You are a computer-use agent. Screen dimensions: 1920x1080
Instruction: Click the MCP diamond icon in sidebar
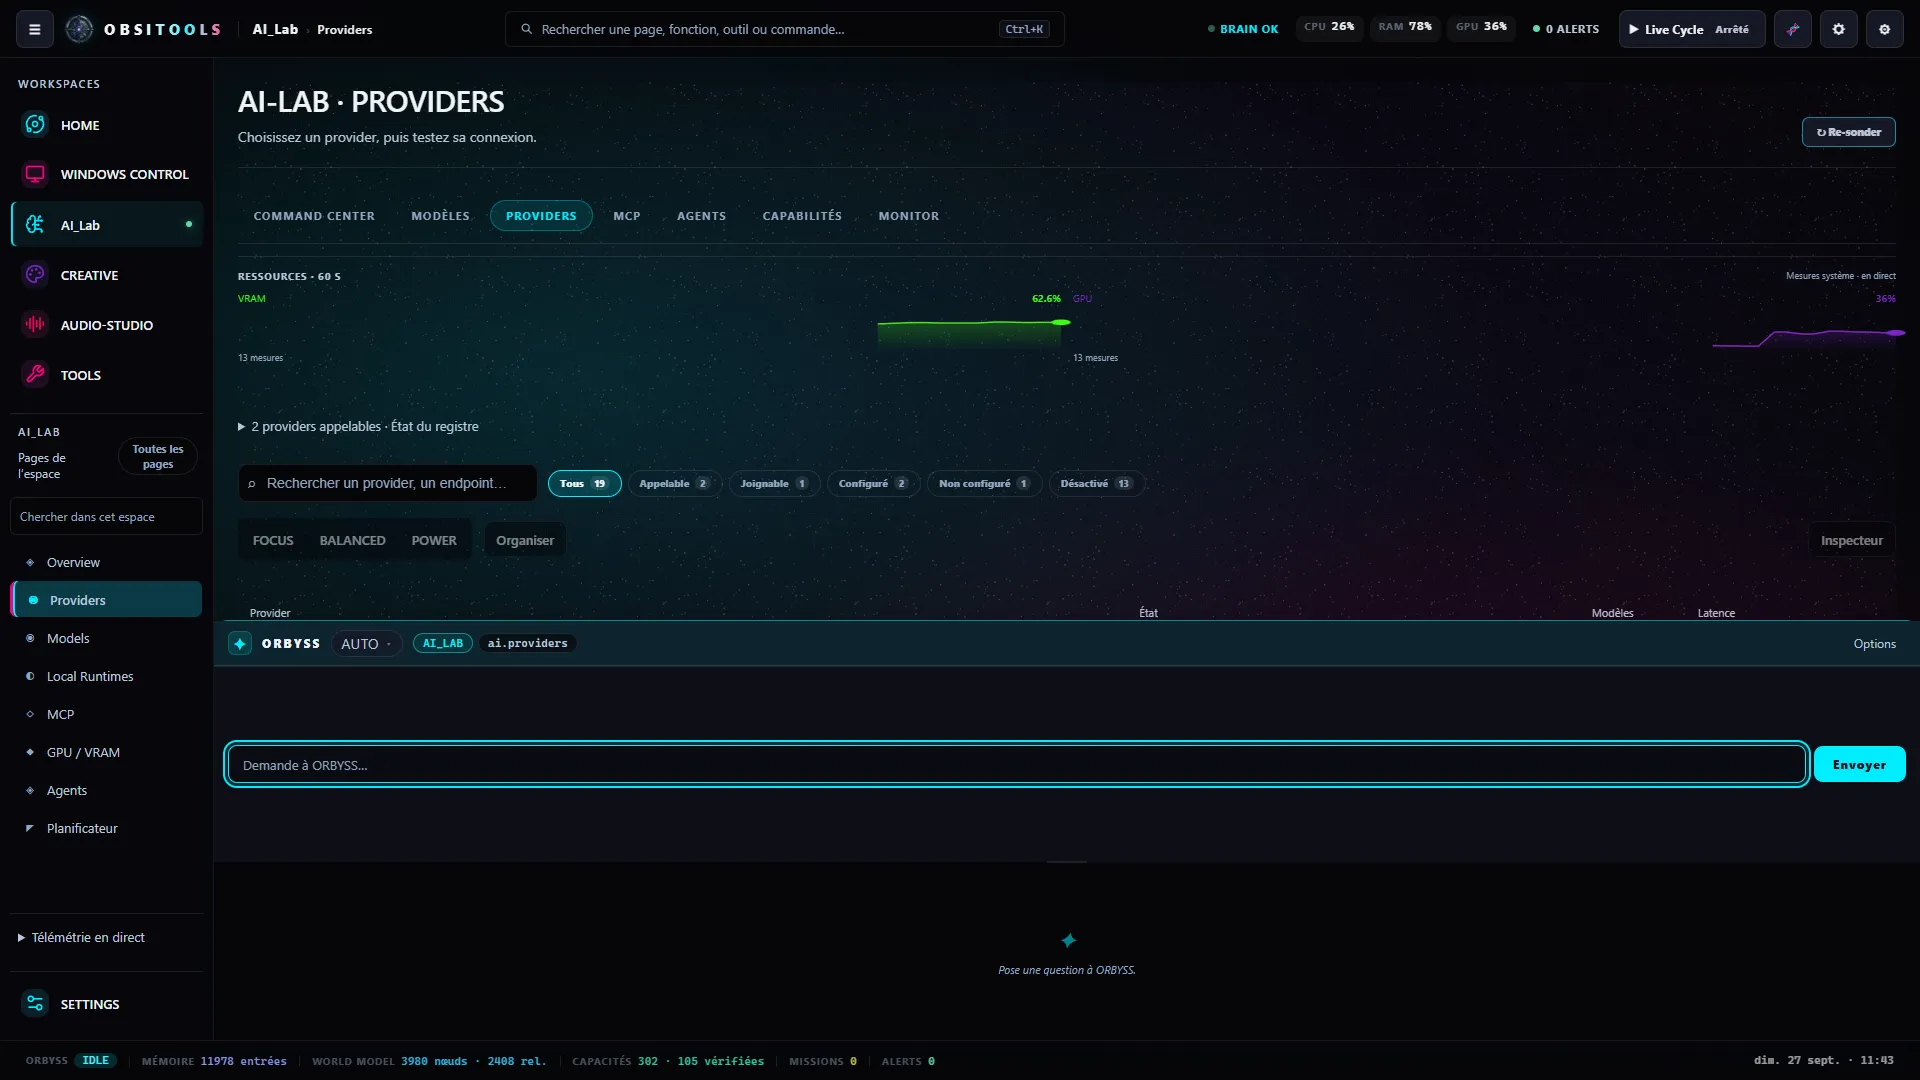30,715
